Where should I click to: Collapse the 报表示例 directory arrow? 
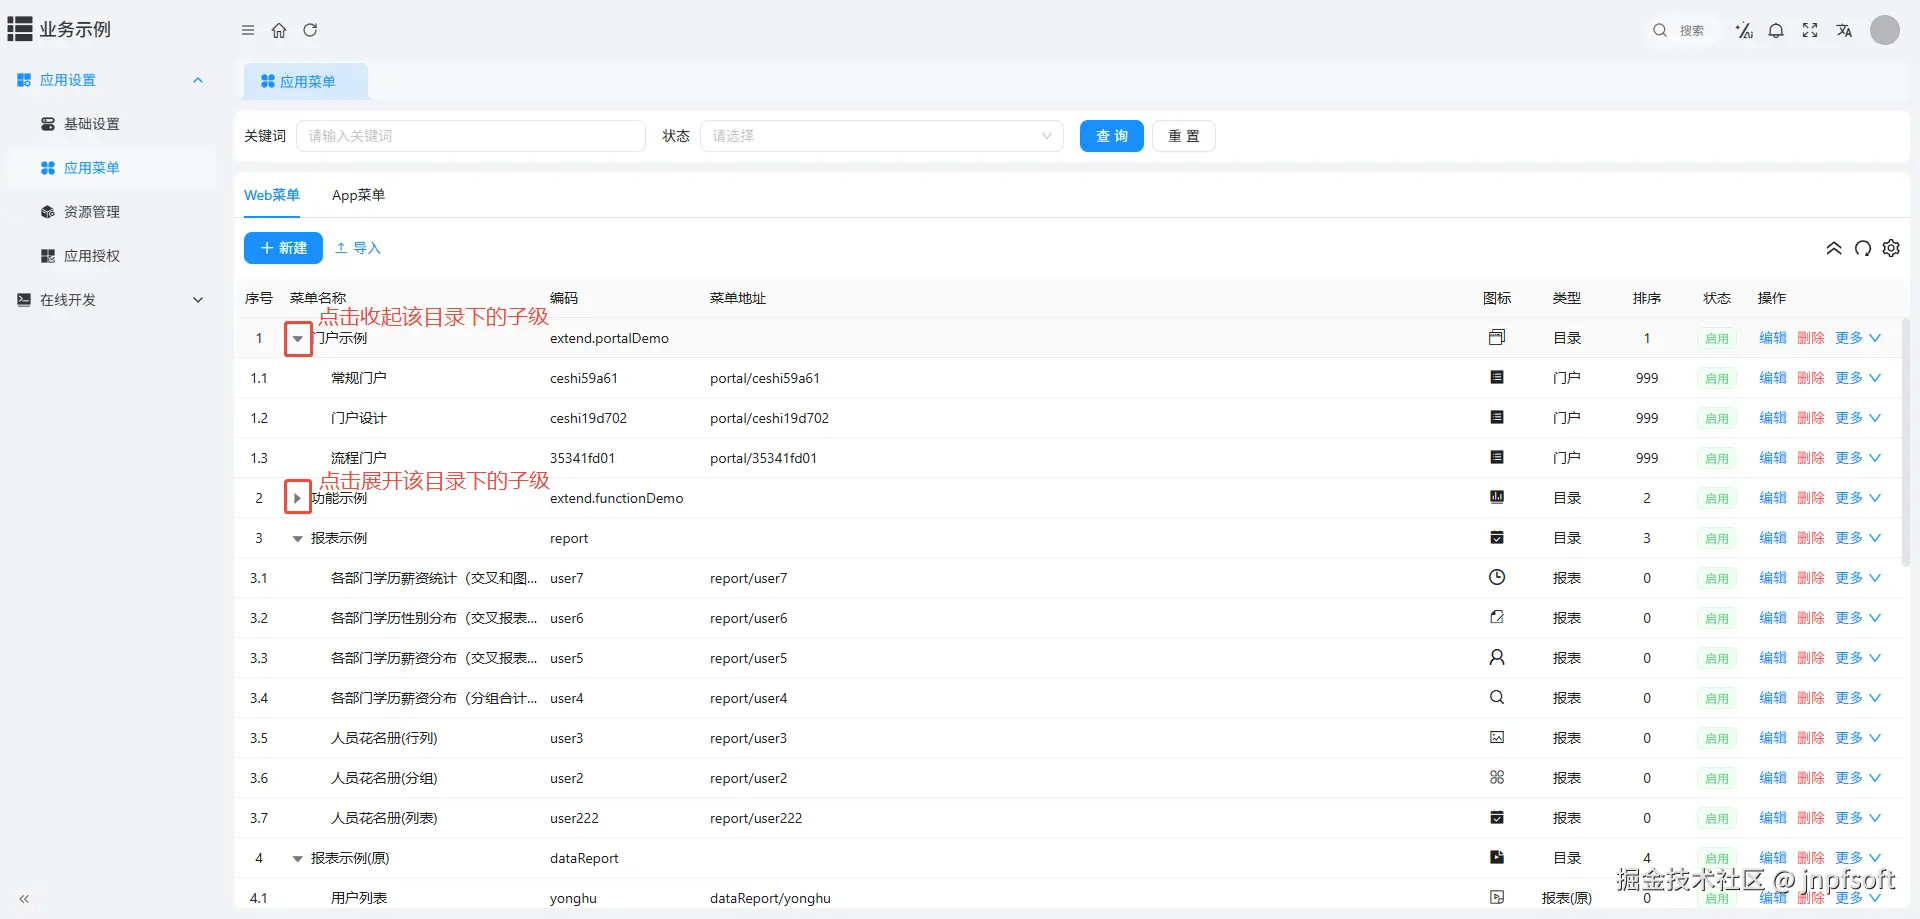[x=297, y=539]
